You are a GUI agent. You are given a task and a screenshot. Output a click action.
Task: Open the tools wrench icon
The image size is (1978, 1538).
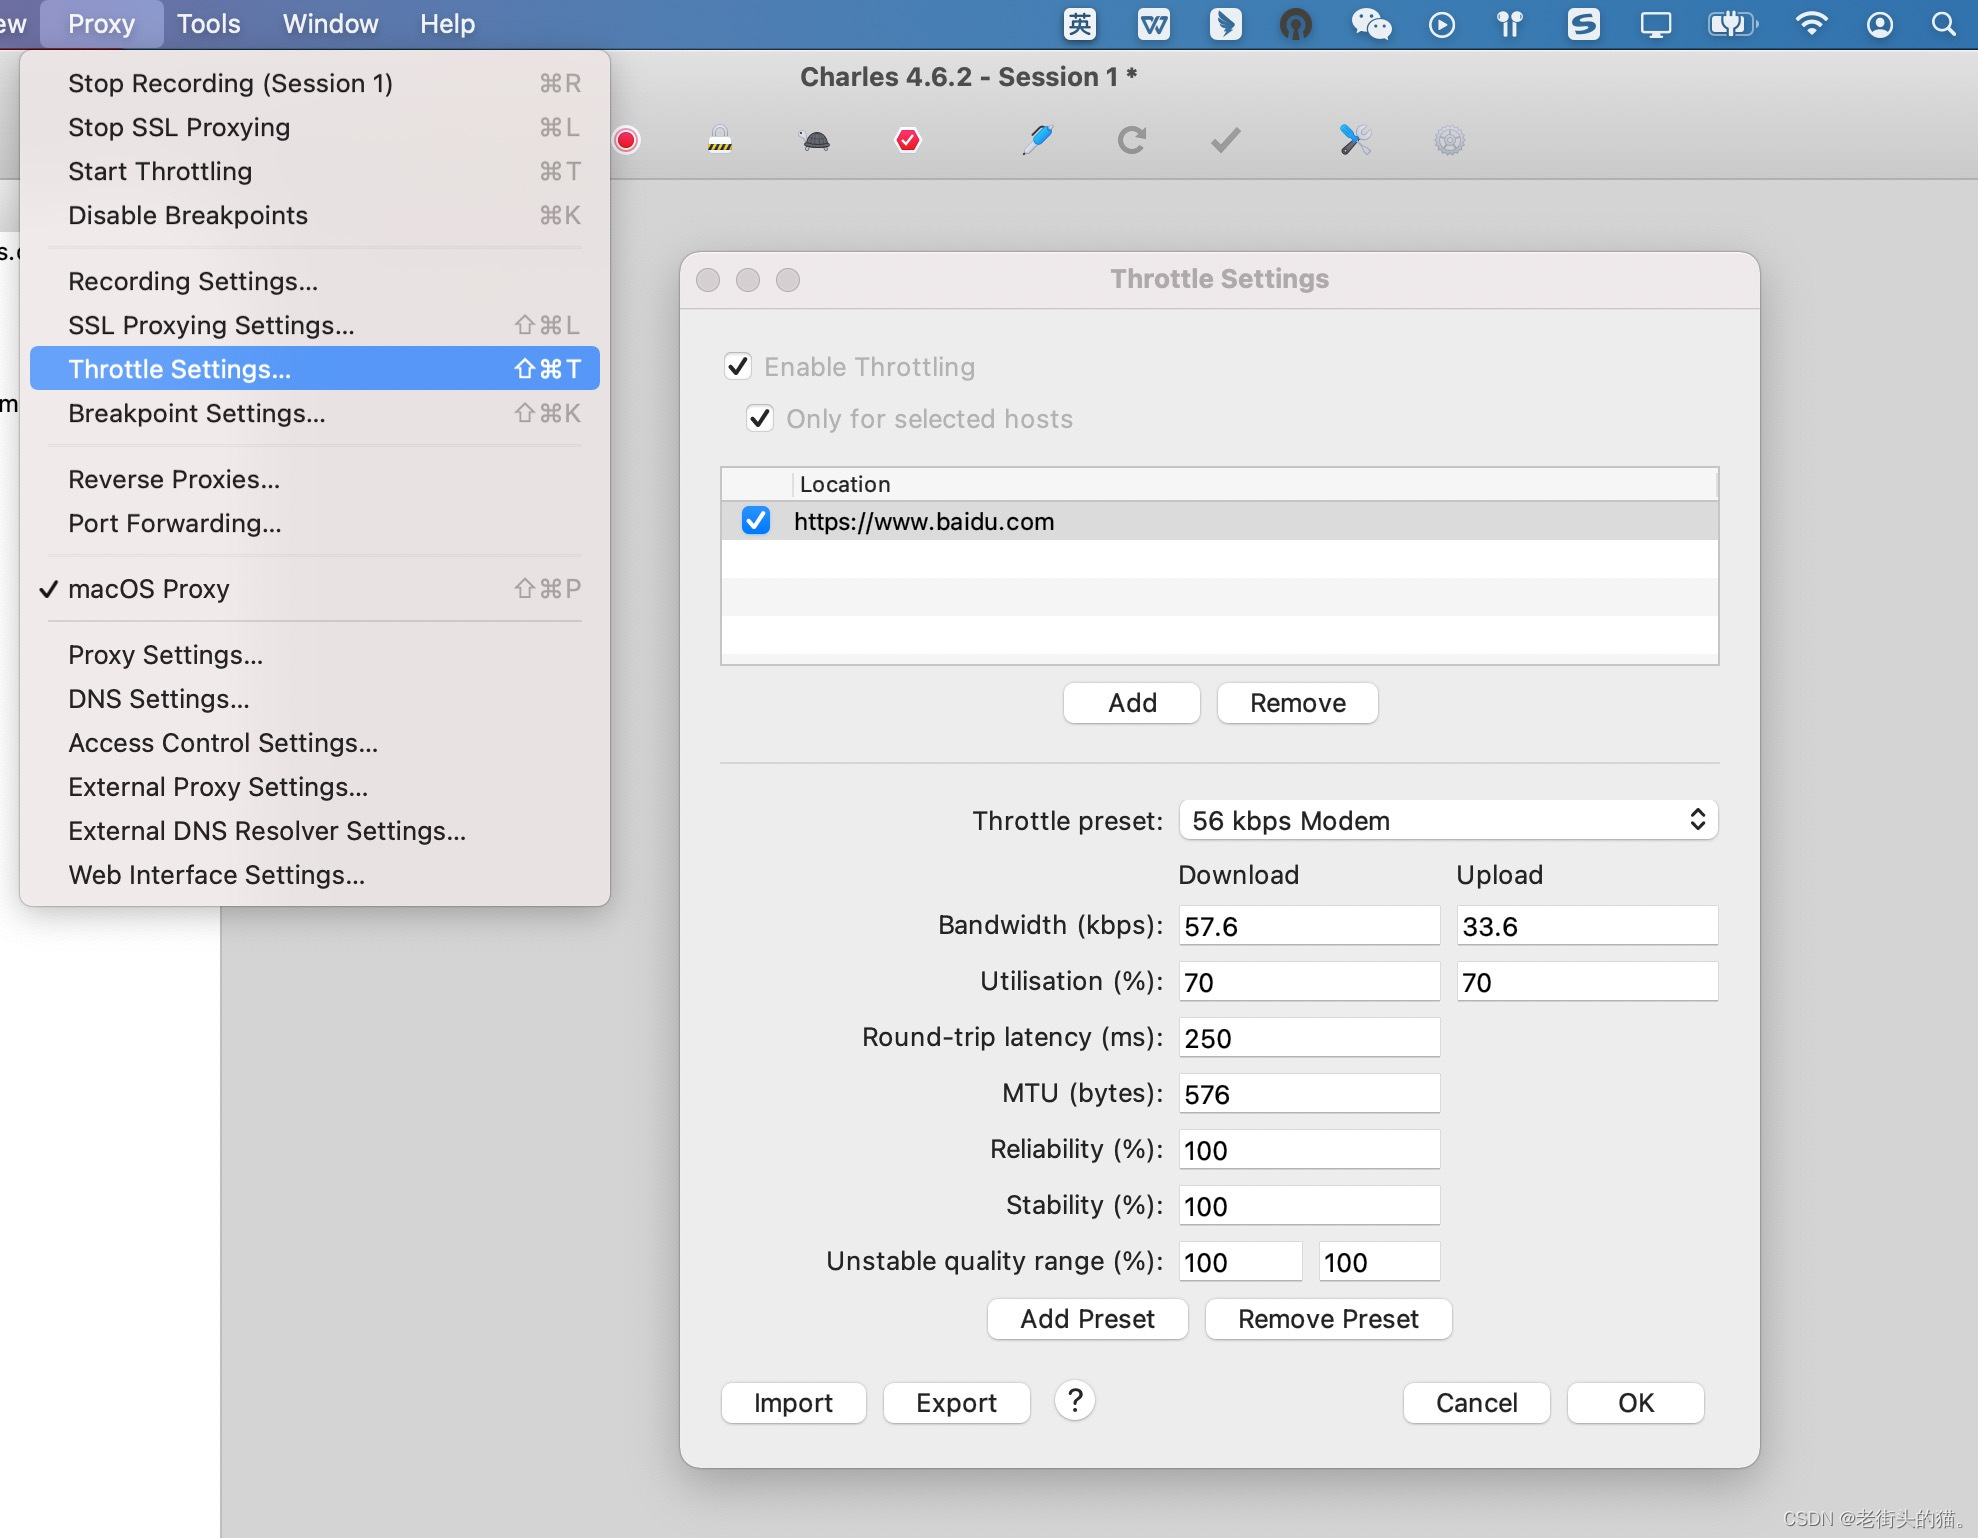[1355, 140]
